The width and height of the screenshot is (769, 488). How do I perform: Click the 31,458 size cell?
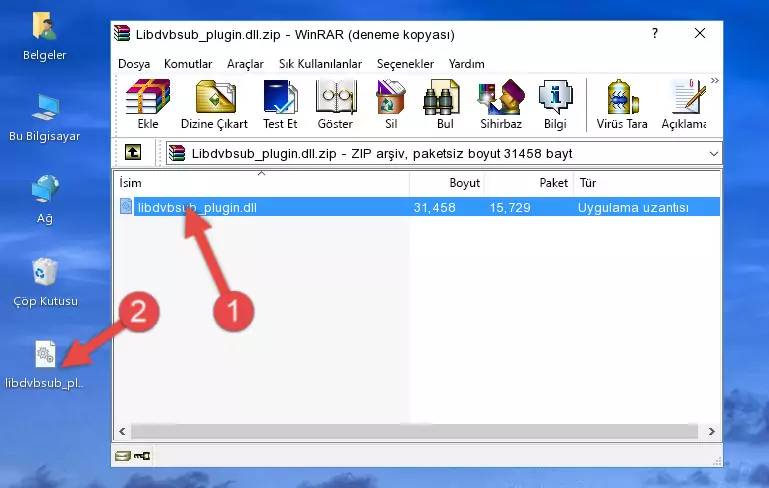[x=434, y=207]
